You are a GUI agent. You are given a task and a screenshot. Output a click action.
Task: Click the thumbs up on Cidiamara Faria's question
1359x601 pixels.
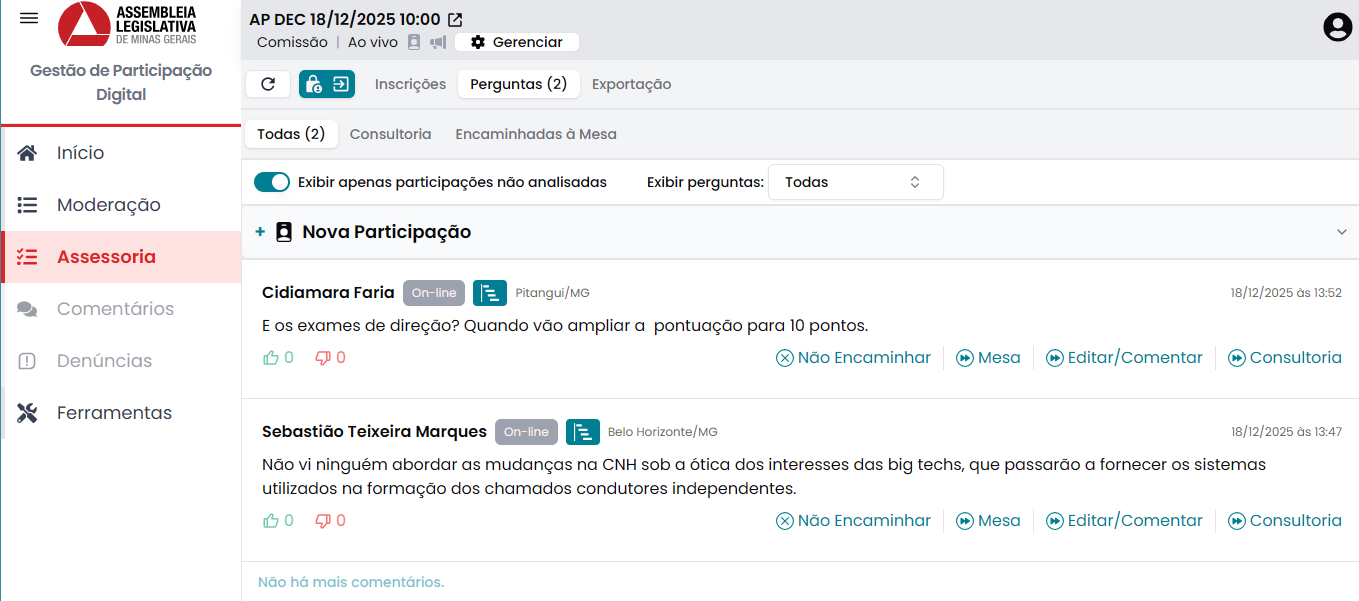[271, 358]
